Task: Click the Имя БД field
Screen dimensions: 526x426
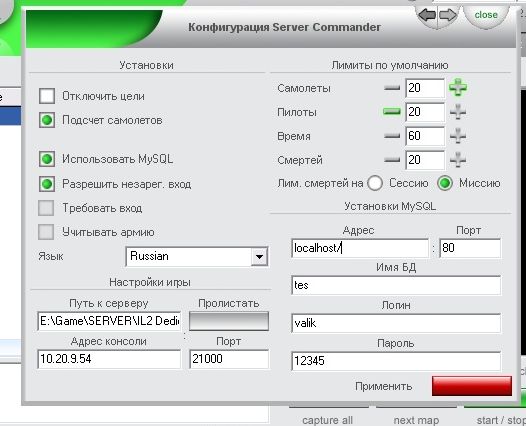Action: [396, 285]
